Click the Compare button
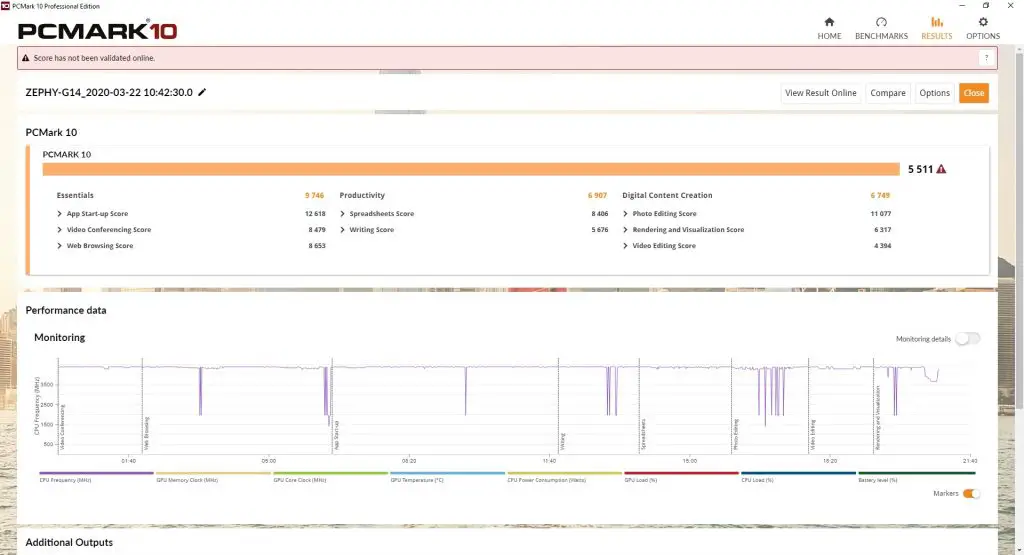1024x555 pixels. coord(888,93)
